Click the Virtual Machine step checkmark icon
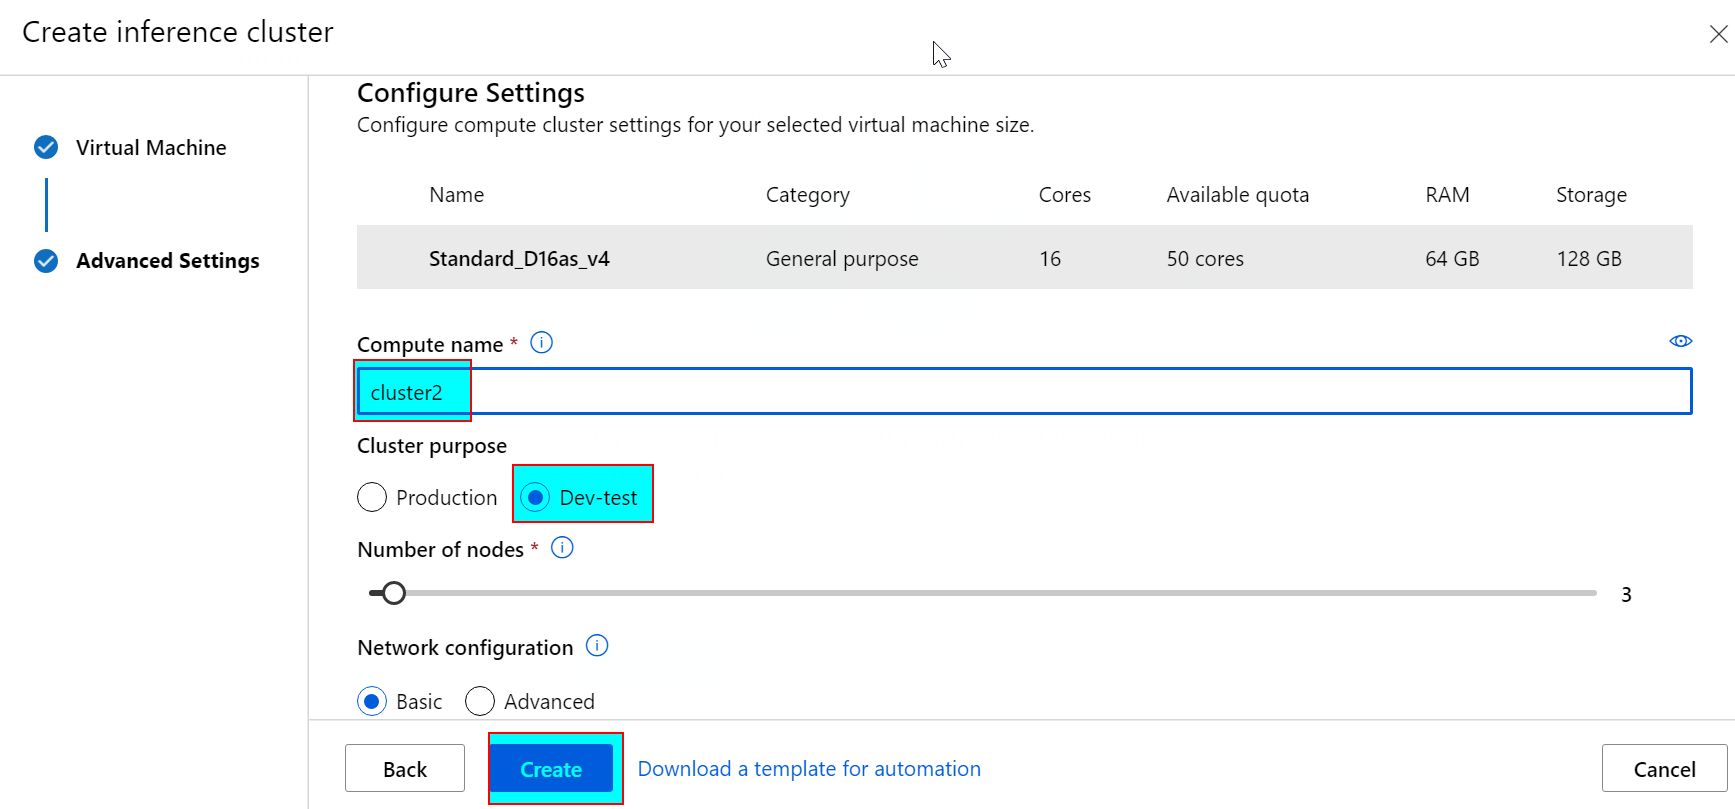This screenshot has width=1735, height=809. 46,148
